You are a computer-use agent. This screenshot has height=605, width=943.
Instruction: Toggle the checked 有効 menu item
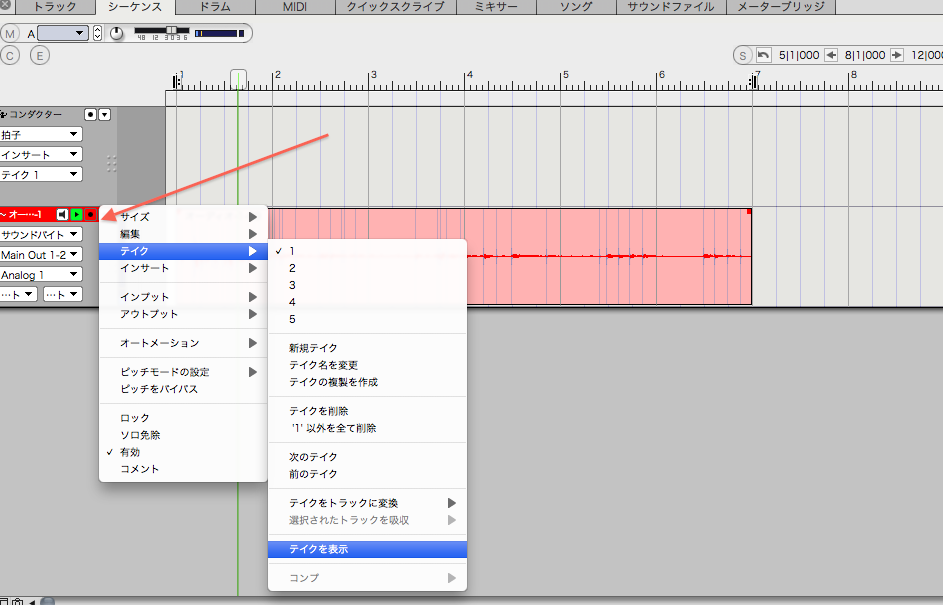(183, 452)
